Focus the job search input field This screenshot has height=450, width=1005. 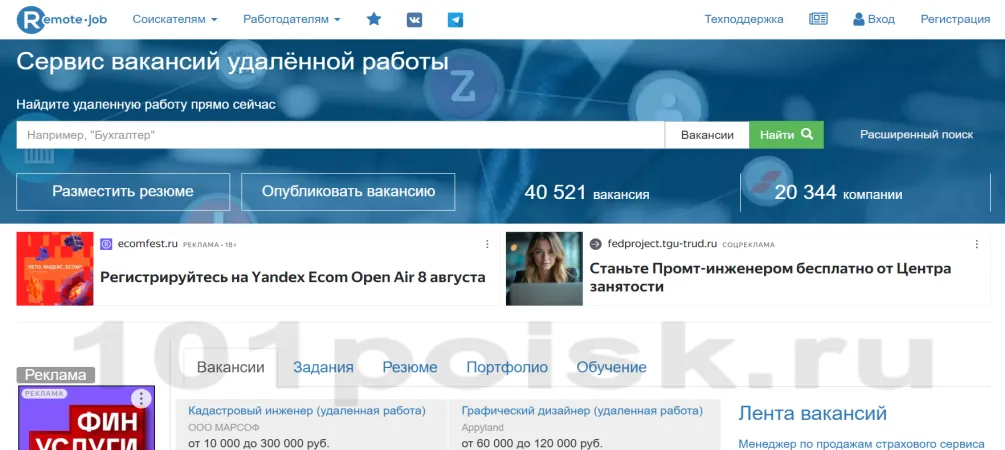coord(340,135)
